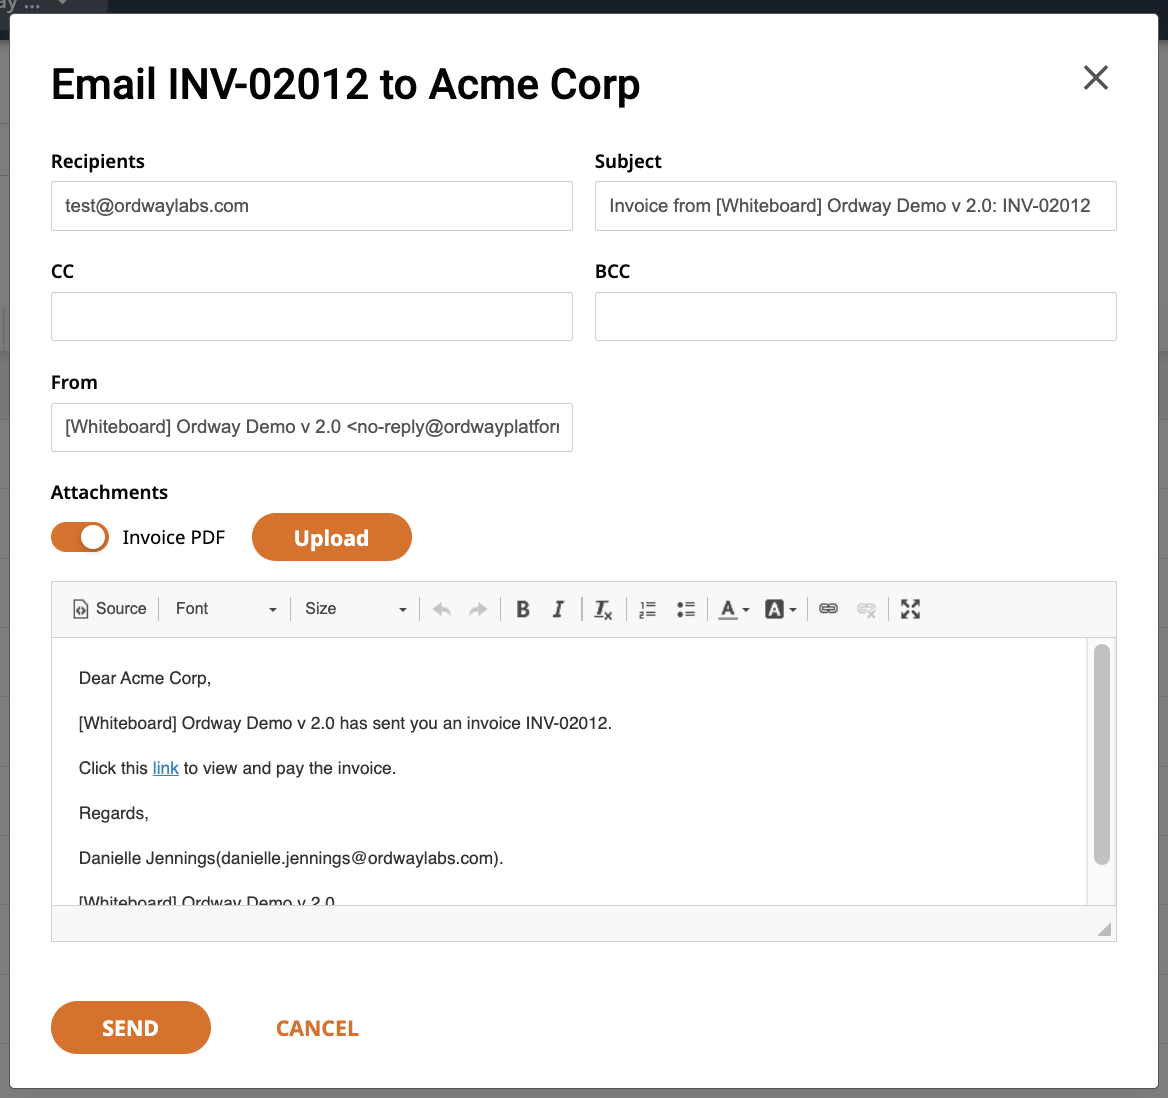Toggle Bold formatting in editor toolbar
The height and width of the screenshot is (1098, 1168).
click(x=523, y=609)
